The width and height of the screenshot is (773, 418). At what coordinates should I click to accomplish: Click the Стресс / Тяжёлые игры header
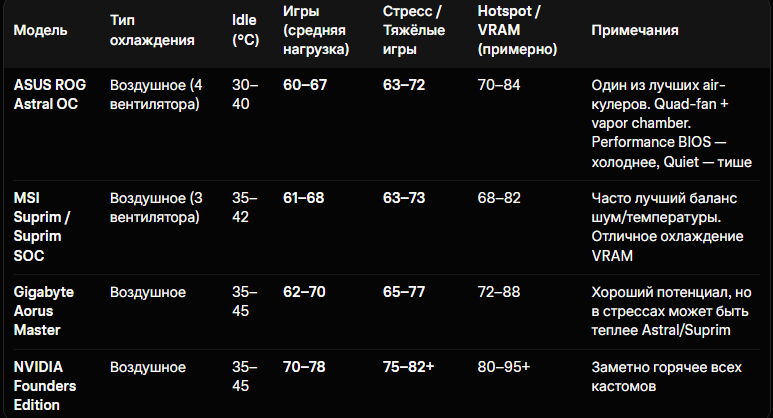tap(414, 31)
